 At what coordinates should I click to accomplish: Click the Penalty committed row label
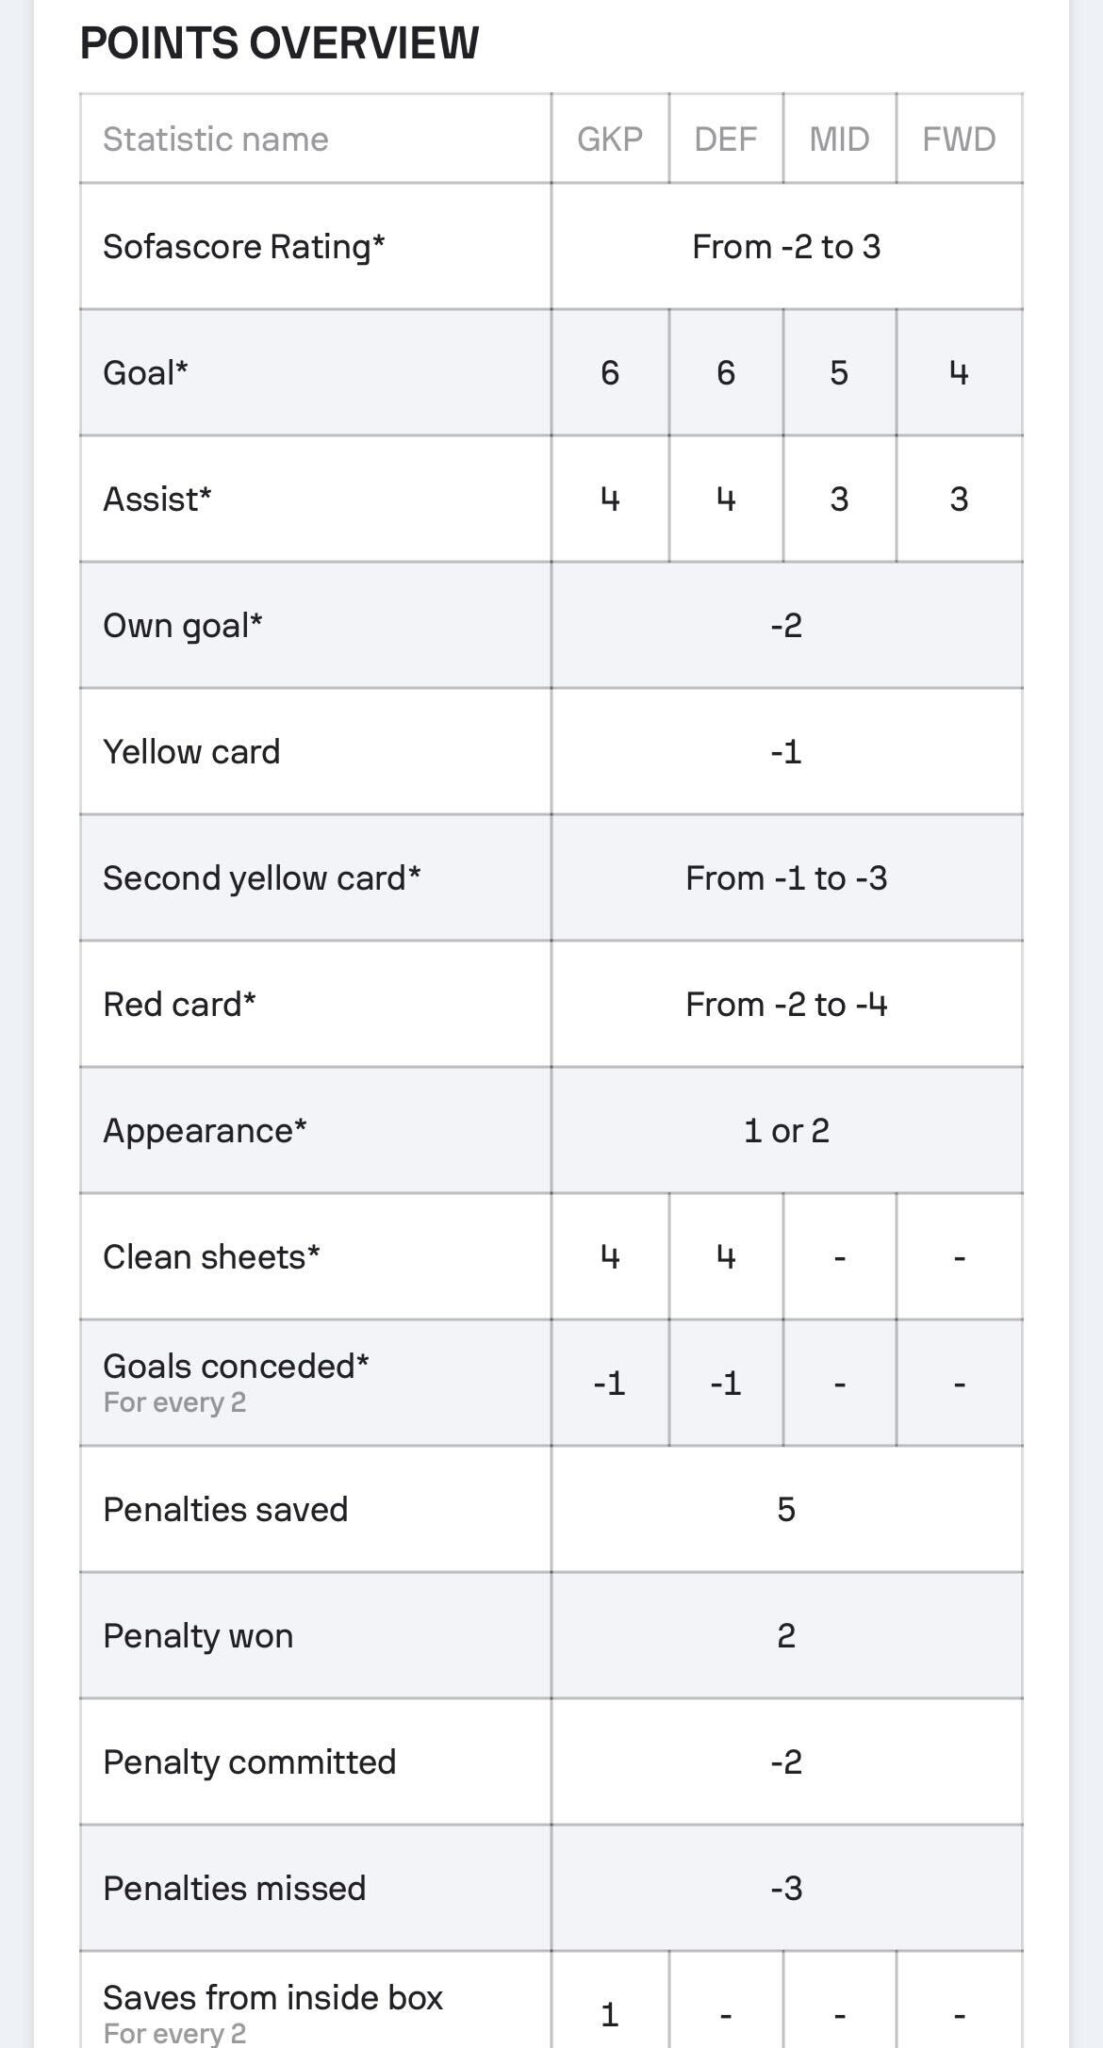pos(250,1762)
